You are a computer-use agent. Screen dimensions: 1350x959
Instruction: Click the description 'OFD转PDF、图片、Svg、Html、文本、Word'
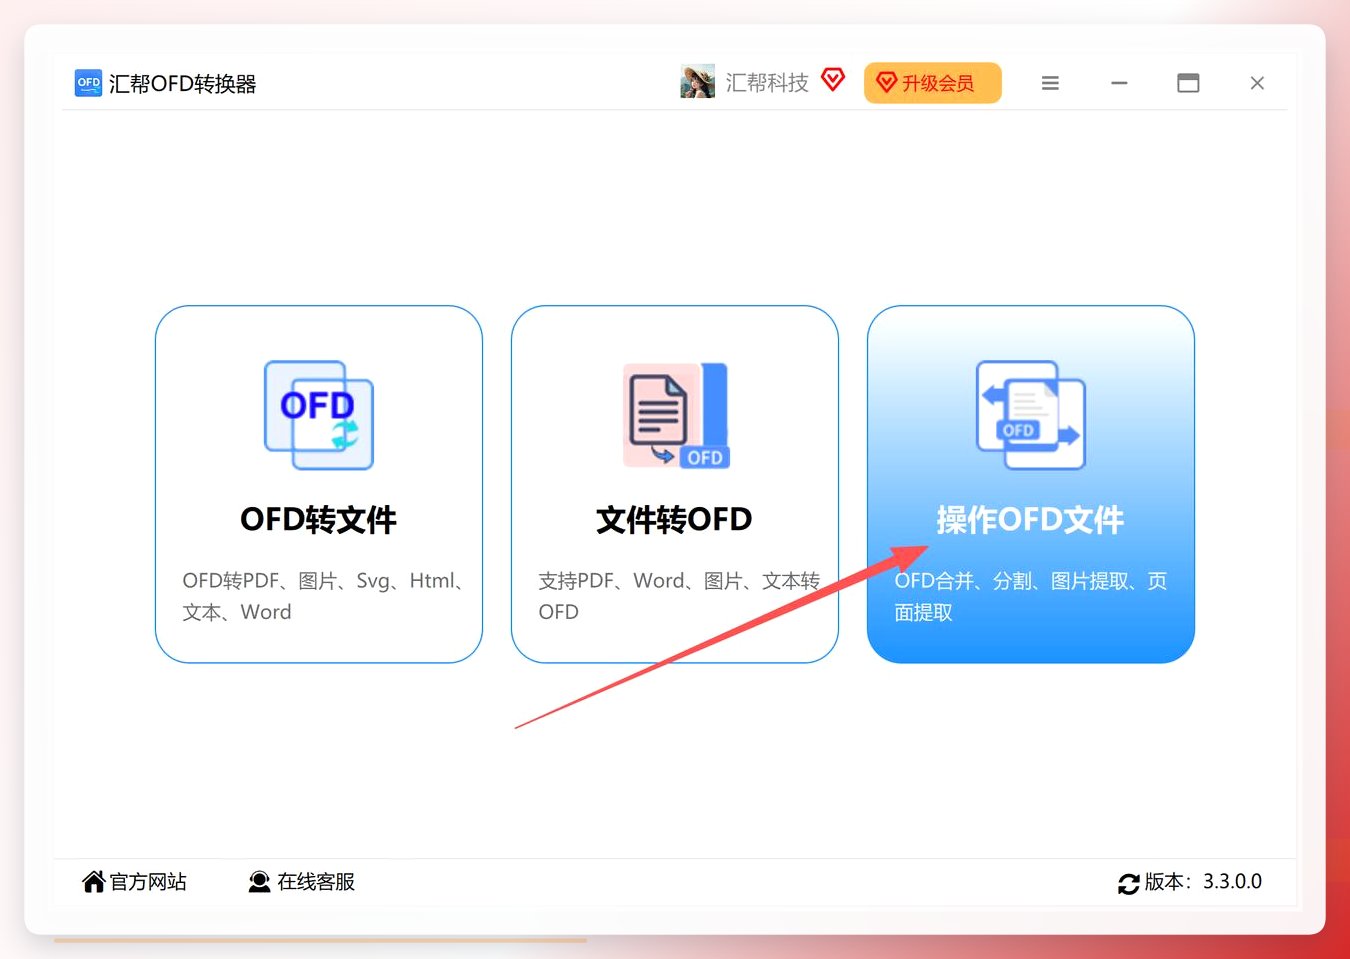tap(322, 596)
